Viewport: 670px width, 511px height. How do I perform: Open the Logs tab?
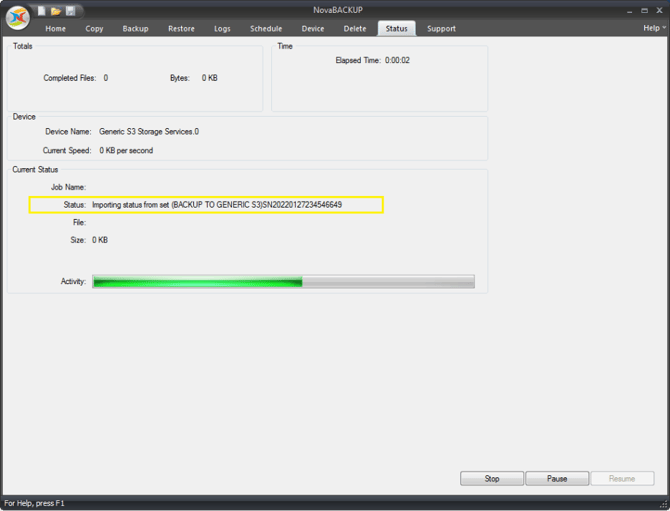click(222, 29)
